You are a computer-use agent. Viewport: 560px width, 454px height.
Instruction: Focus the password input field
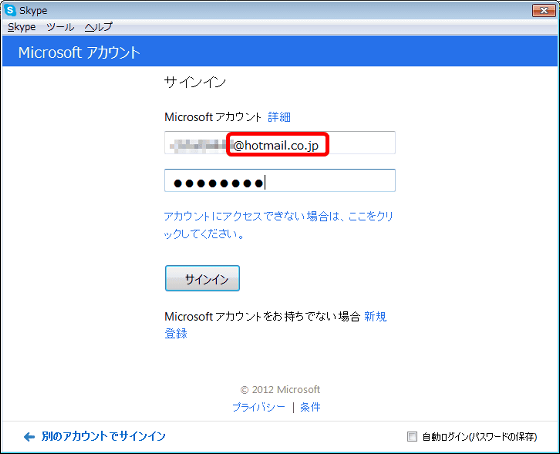pos(280,181)
